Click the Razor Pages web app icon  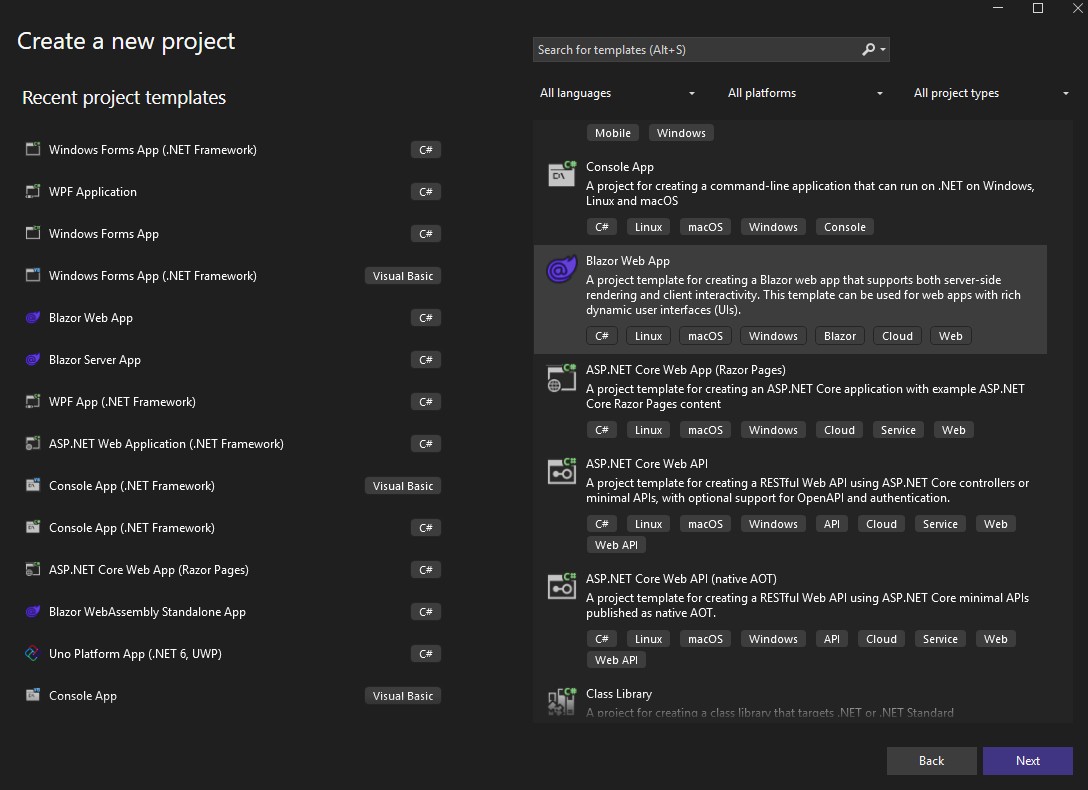(561, 378)
